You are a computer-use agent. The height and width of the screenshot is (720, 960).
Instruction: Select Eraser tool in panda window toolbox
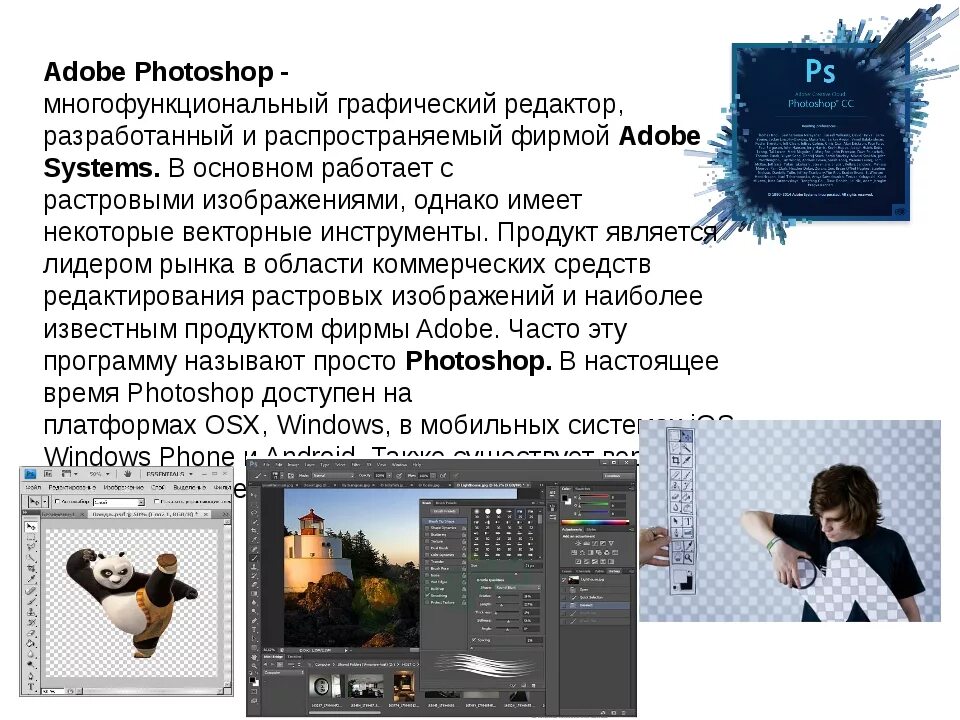pyautogui.click(x=31, y=633)
